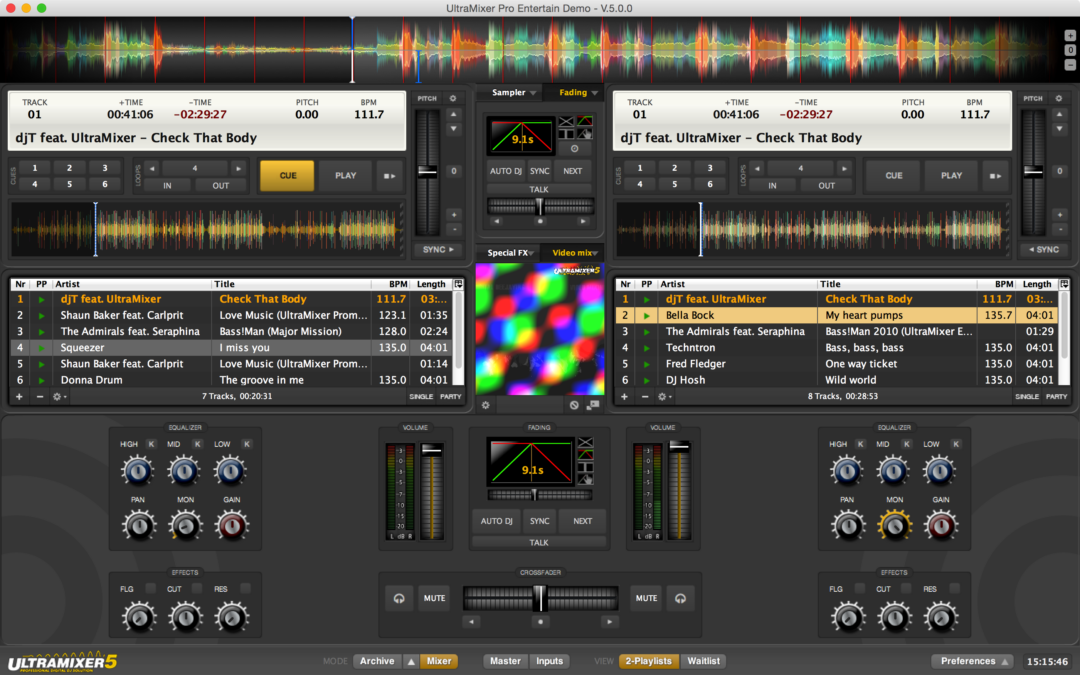1080x675 pixels.
Task: Open the Special FX dropdown
Action: coord(511,253)
